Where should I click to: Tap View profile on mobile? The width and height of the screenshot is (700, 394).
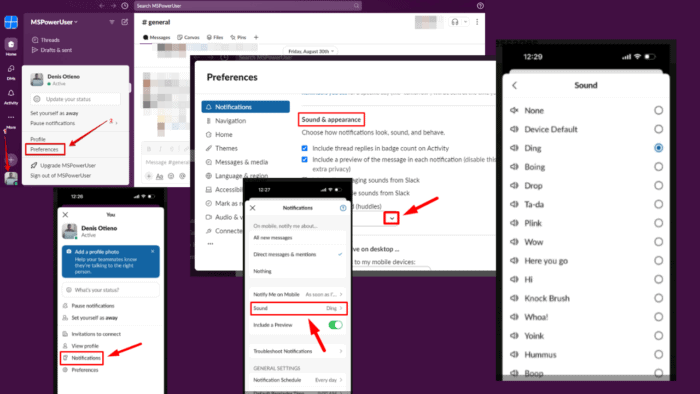(85, 346)
